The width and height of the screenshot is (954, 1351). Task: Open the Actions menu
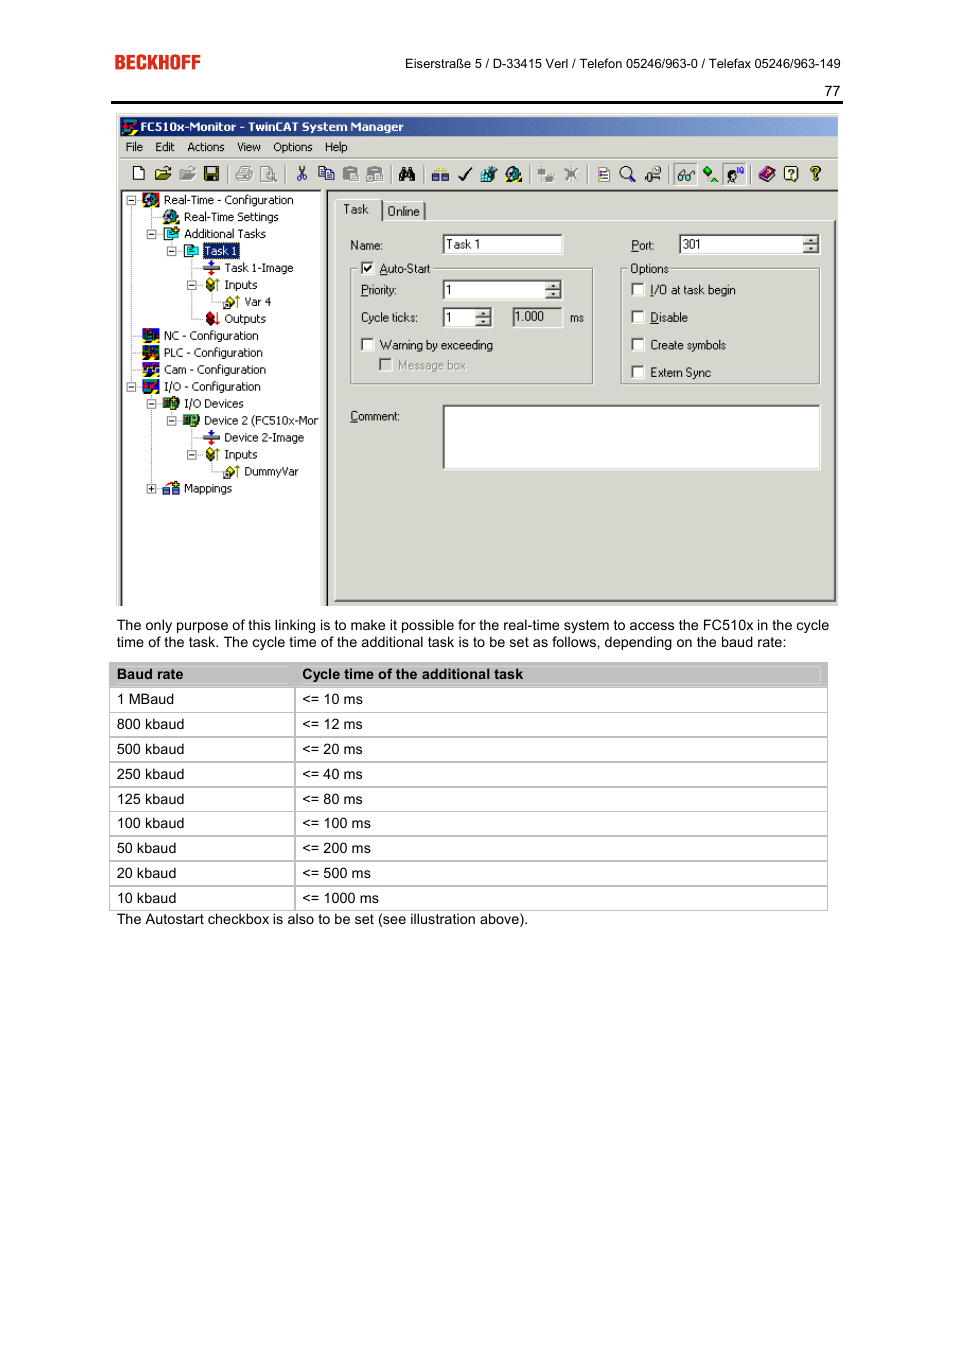(x=206, y=147)
